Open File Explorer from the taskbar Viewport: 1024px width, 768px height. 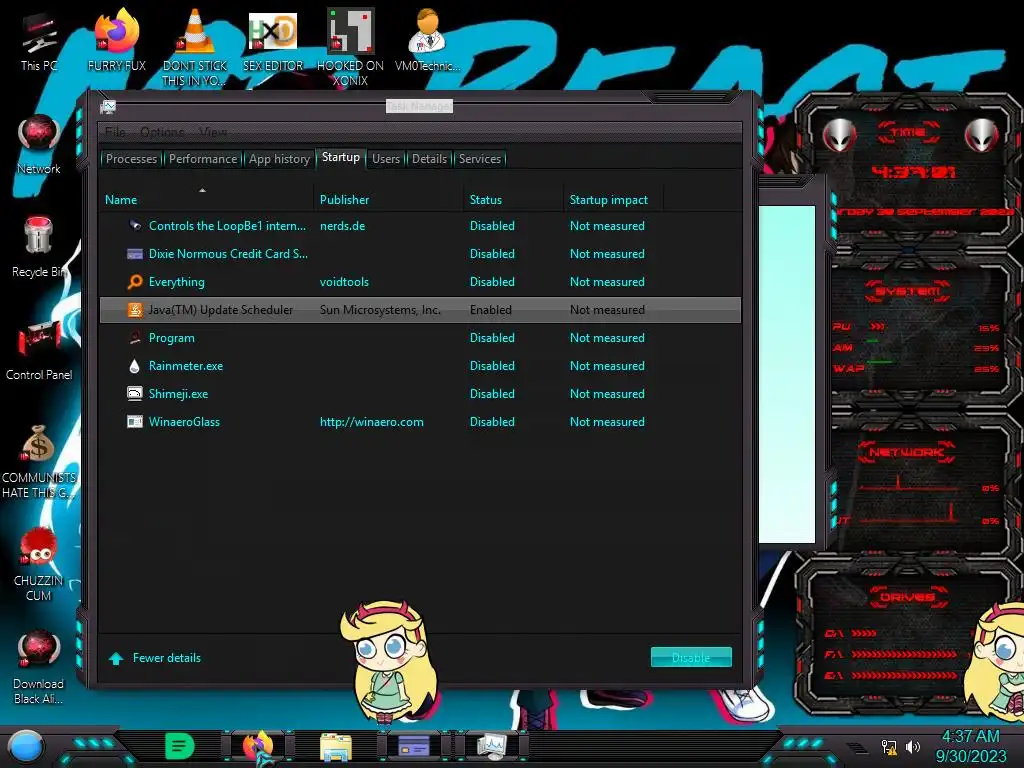[x=336, y=746]
